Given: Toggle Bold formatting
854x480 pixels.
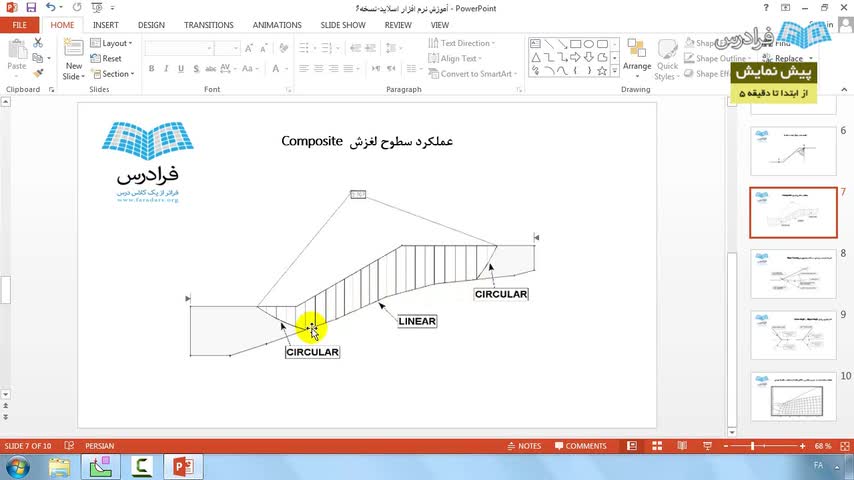Looking at the screenshot, I should click(151, 69).
